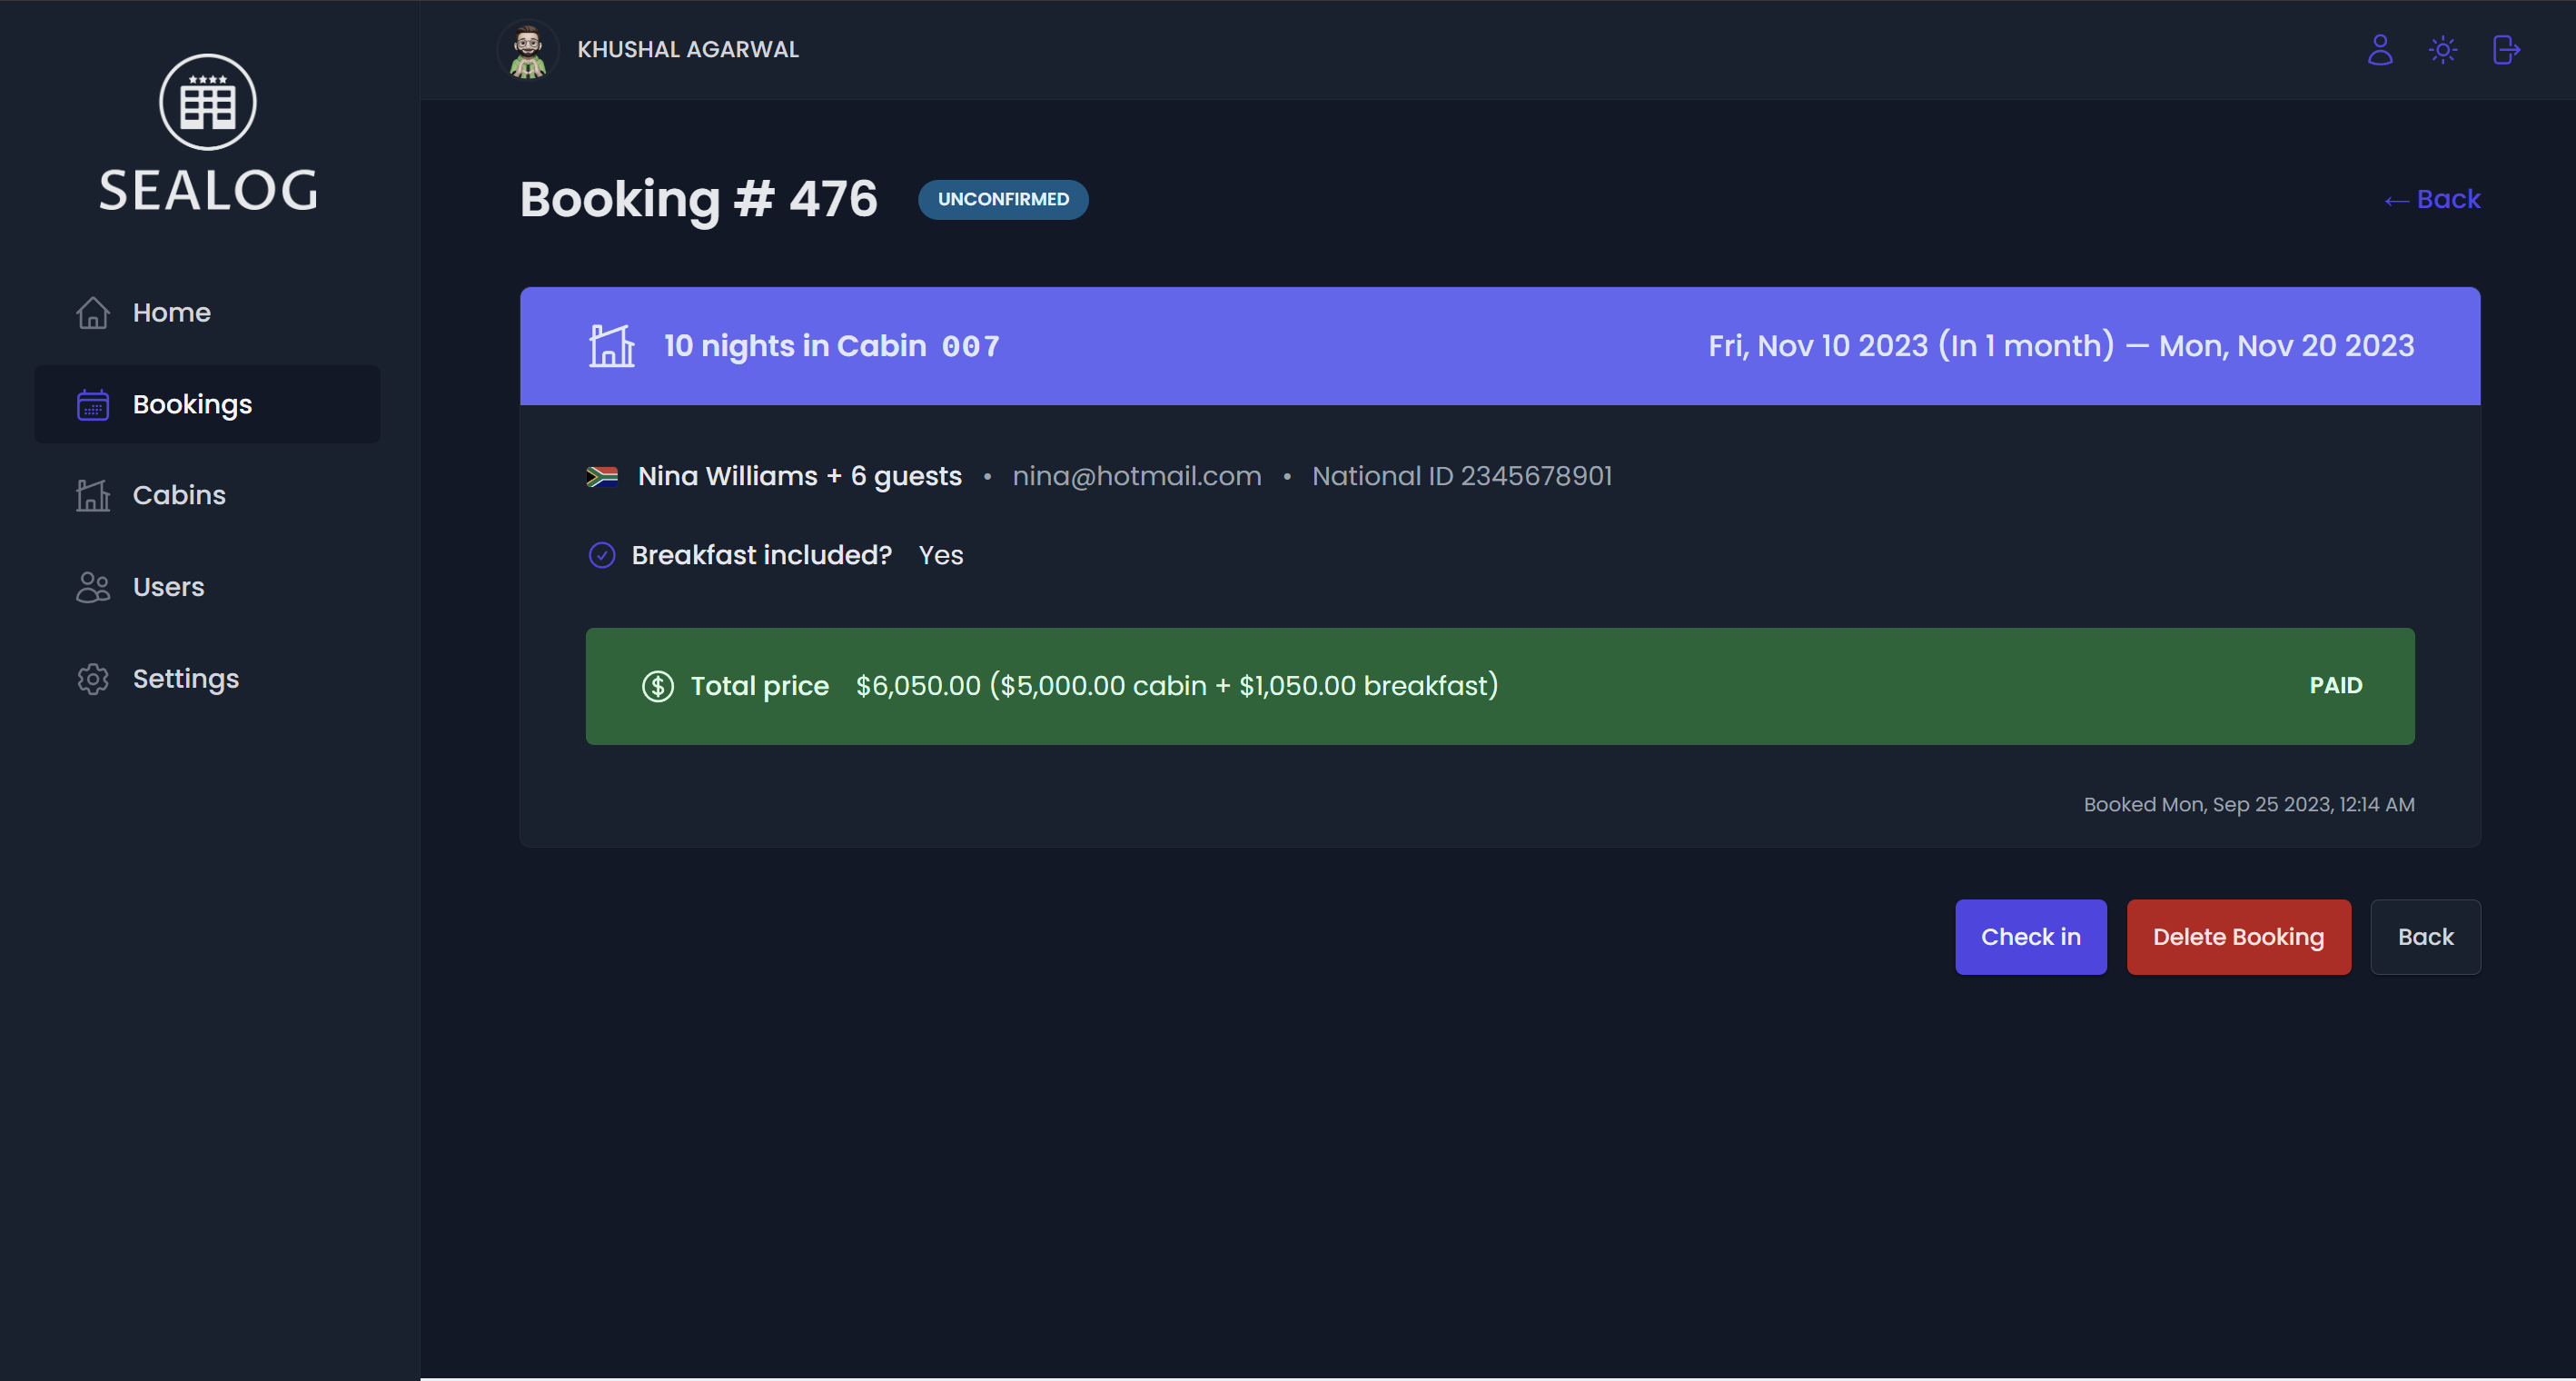This screenshot has height=1381, width=2576.
Task: Click Khushal Agarwal's avatar image
Action: [x=527, y=50]
